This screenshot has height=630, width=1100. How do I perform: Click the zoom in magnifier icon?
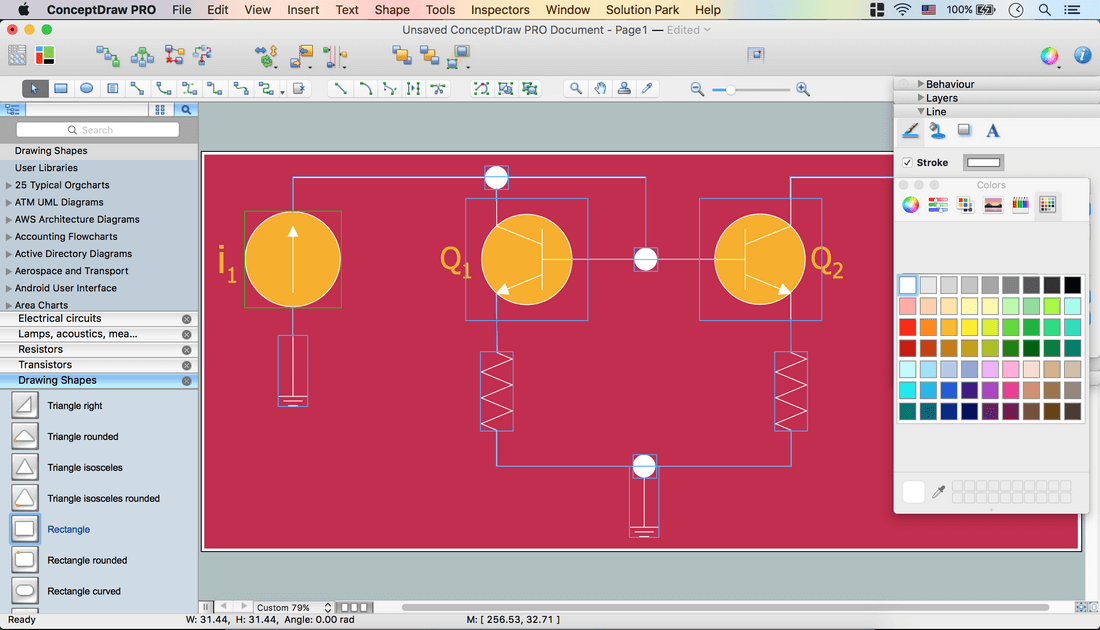[x=803, y=89]
